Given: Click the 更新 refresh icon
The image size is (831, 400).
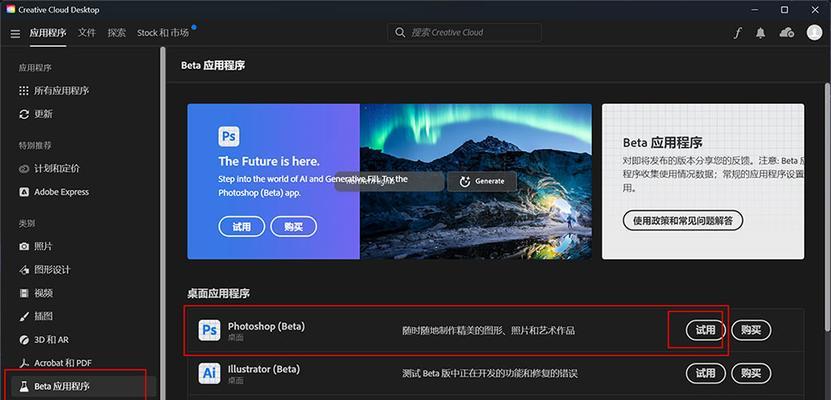Looking at the screenshot, I should click(x=24, y=114).
